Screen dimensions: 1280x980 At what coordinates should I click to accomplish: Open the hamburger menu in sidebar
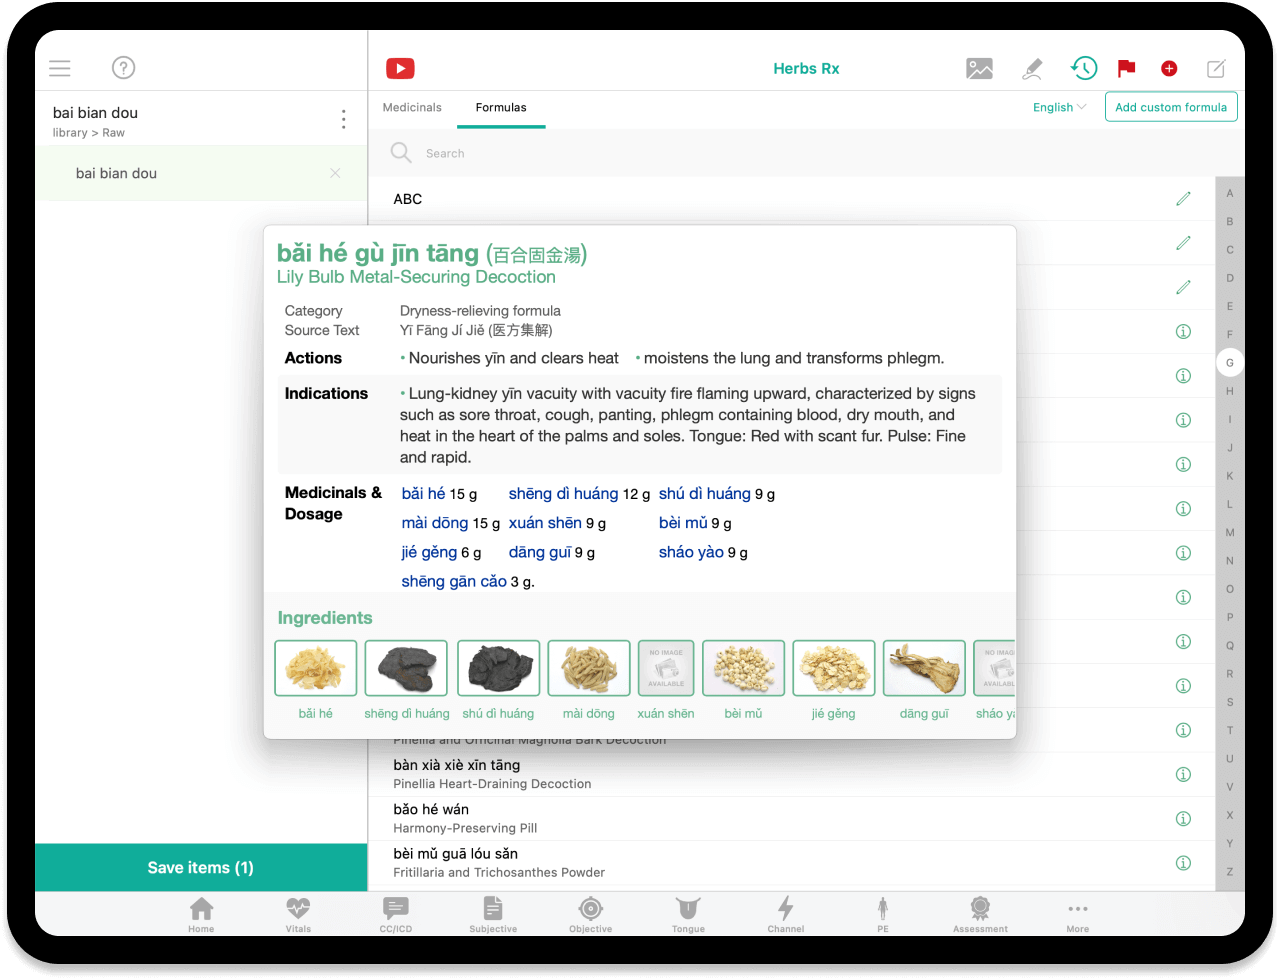point(59,68)
